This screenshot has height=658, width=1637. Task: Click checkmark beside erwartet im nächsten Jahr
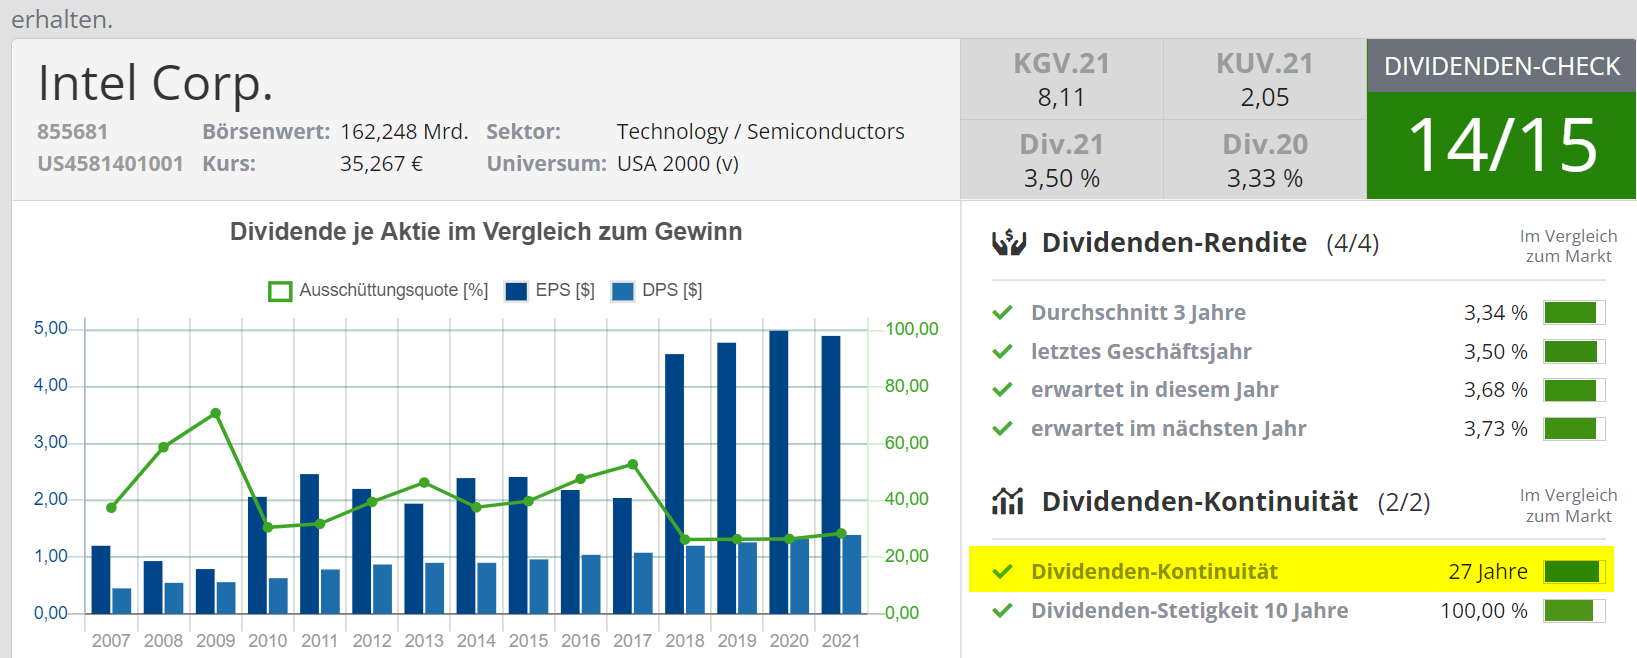[x=1002, y=429]
